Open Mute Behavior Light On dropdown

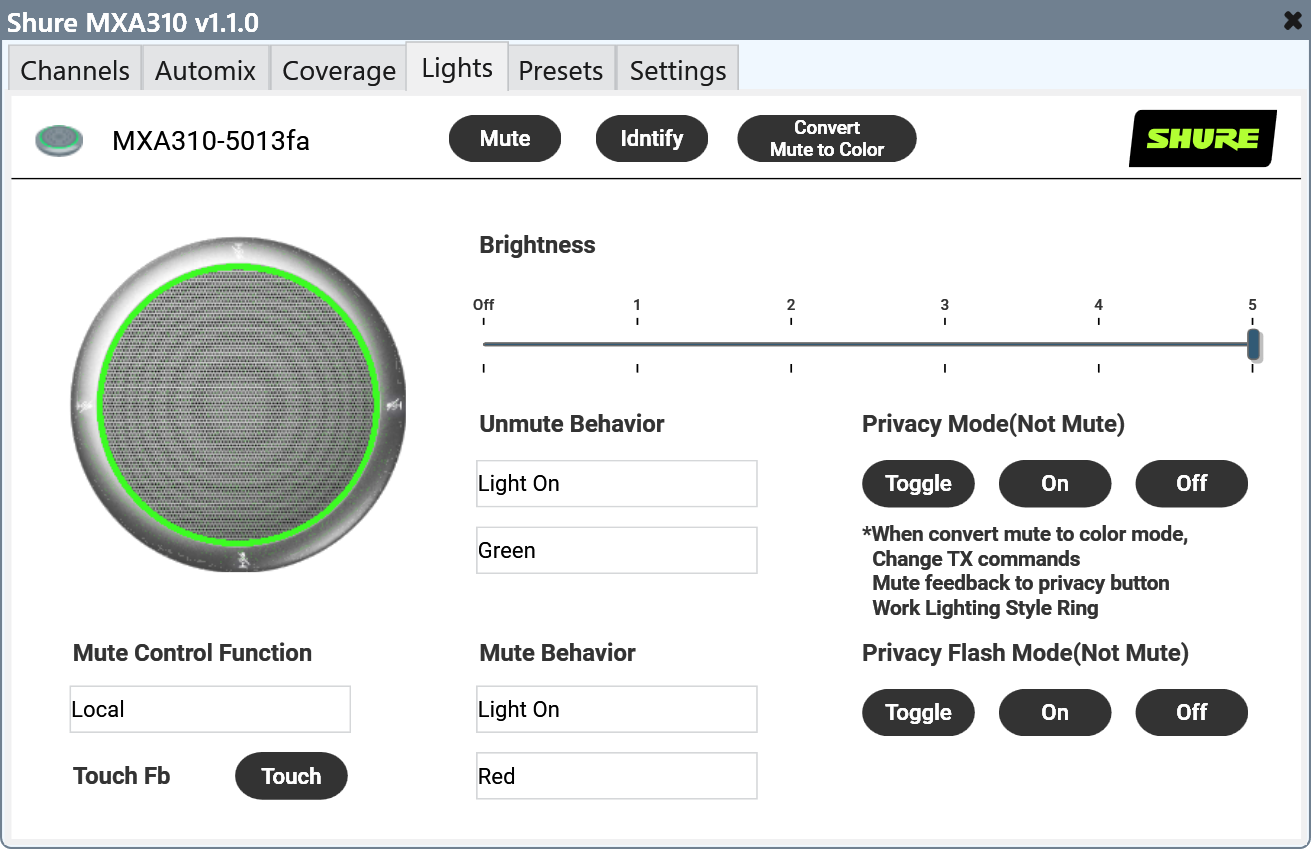click(617, 710)
